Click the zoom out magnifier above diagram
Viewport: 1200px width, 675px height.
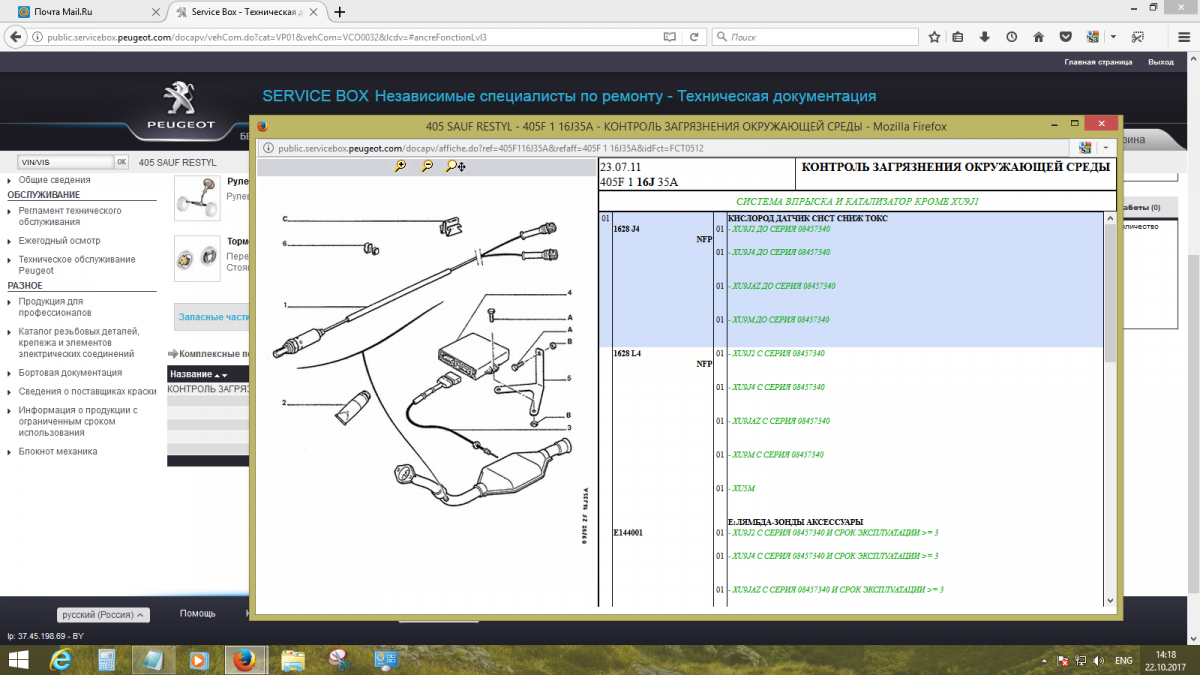427,166
